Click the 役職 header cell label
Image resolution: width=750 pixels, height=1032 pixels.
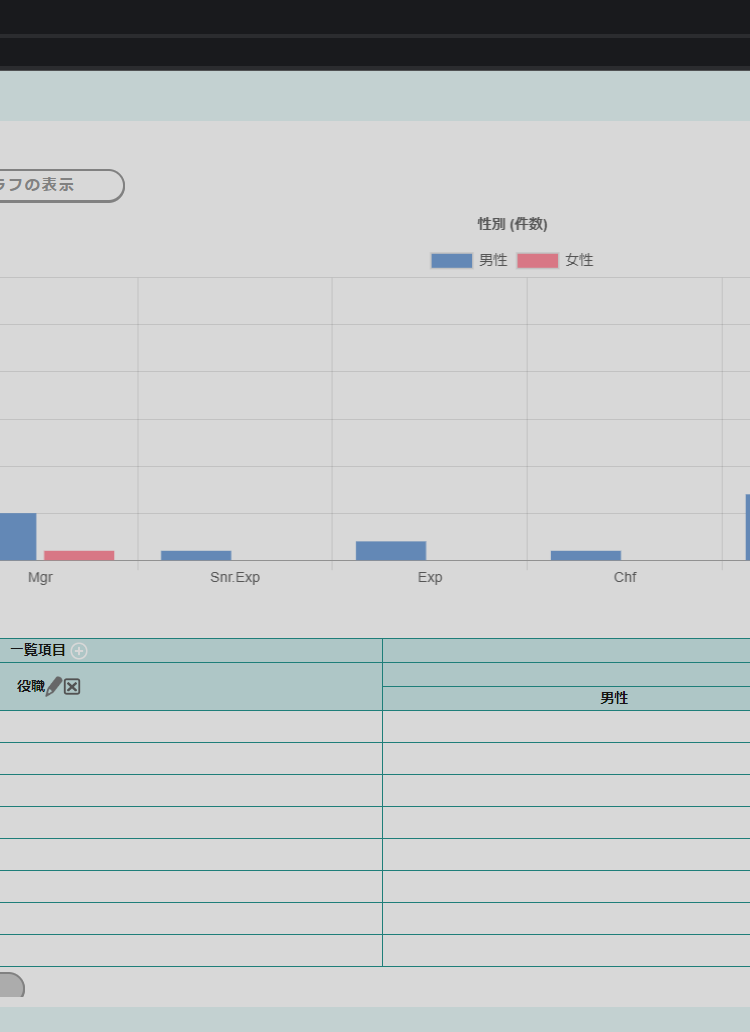(x=31, y=687)
